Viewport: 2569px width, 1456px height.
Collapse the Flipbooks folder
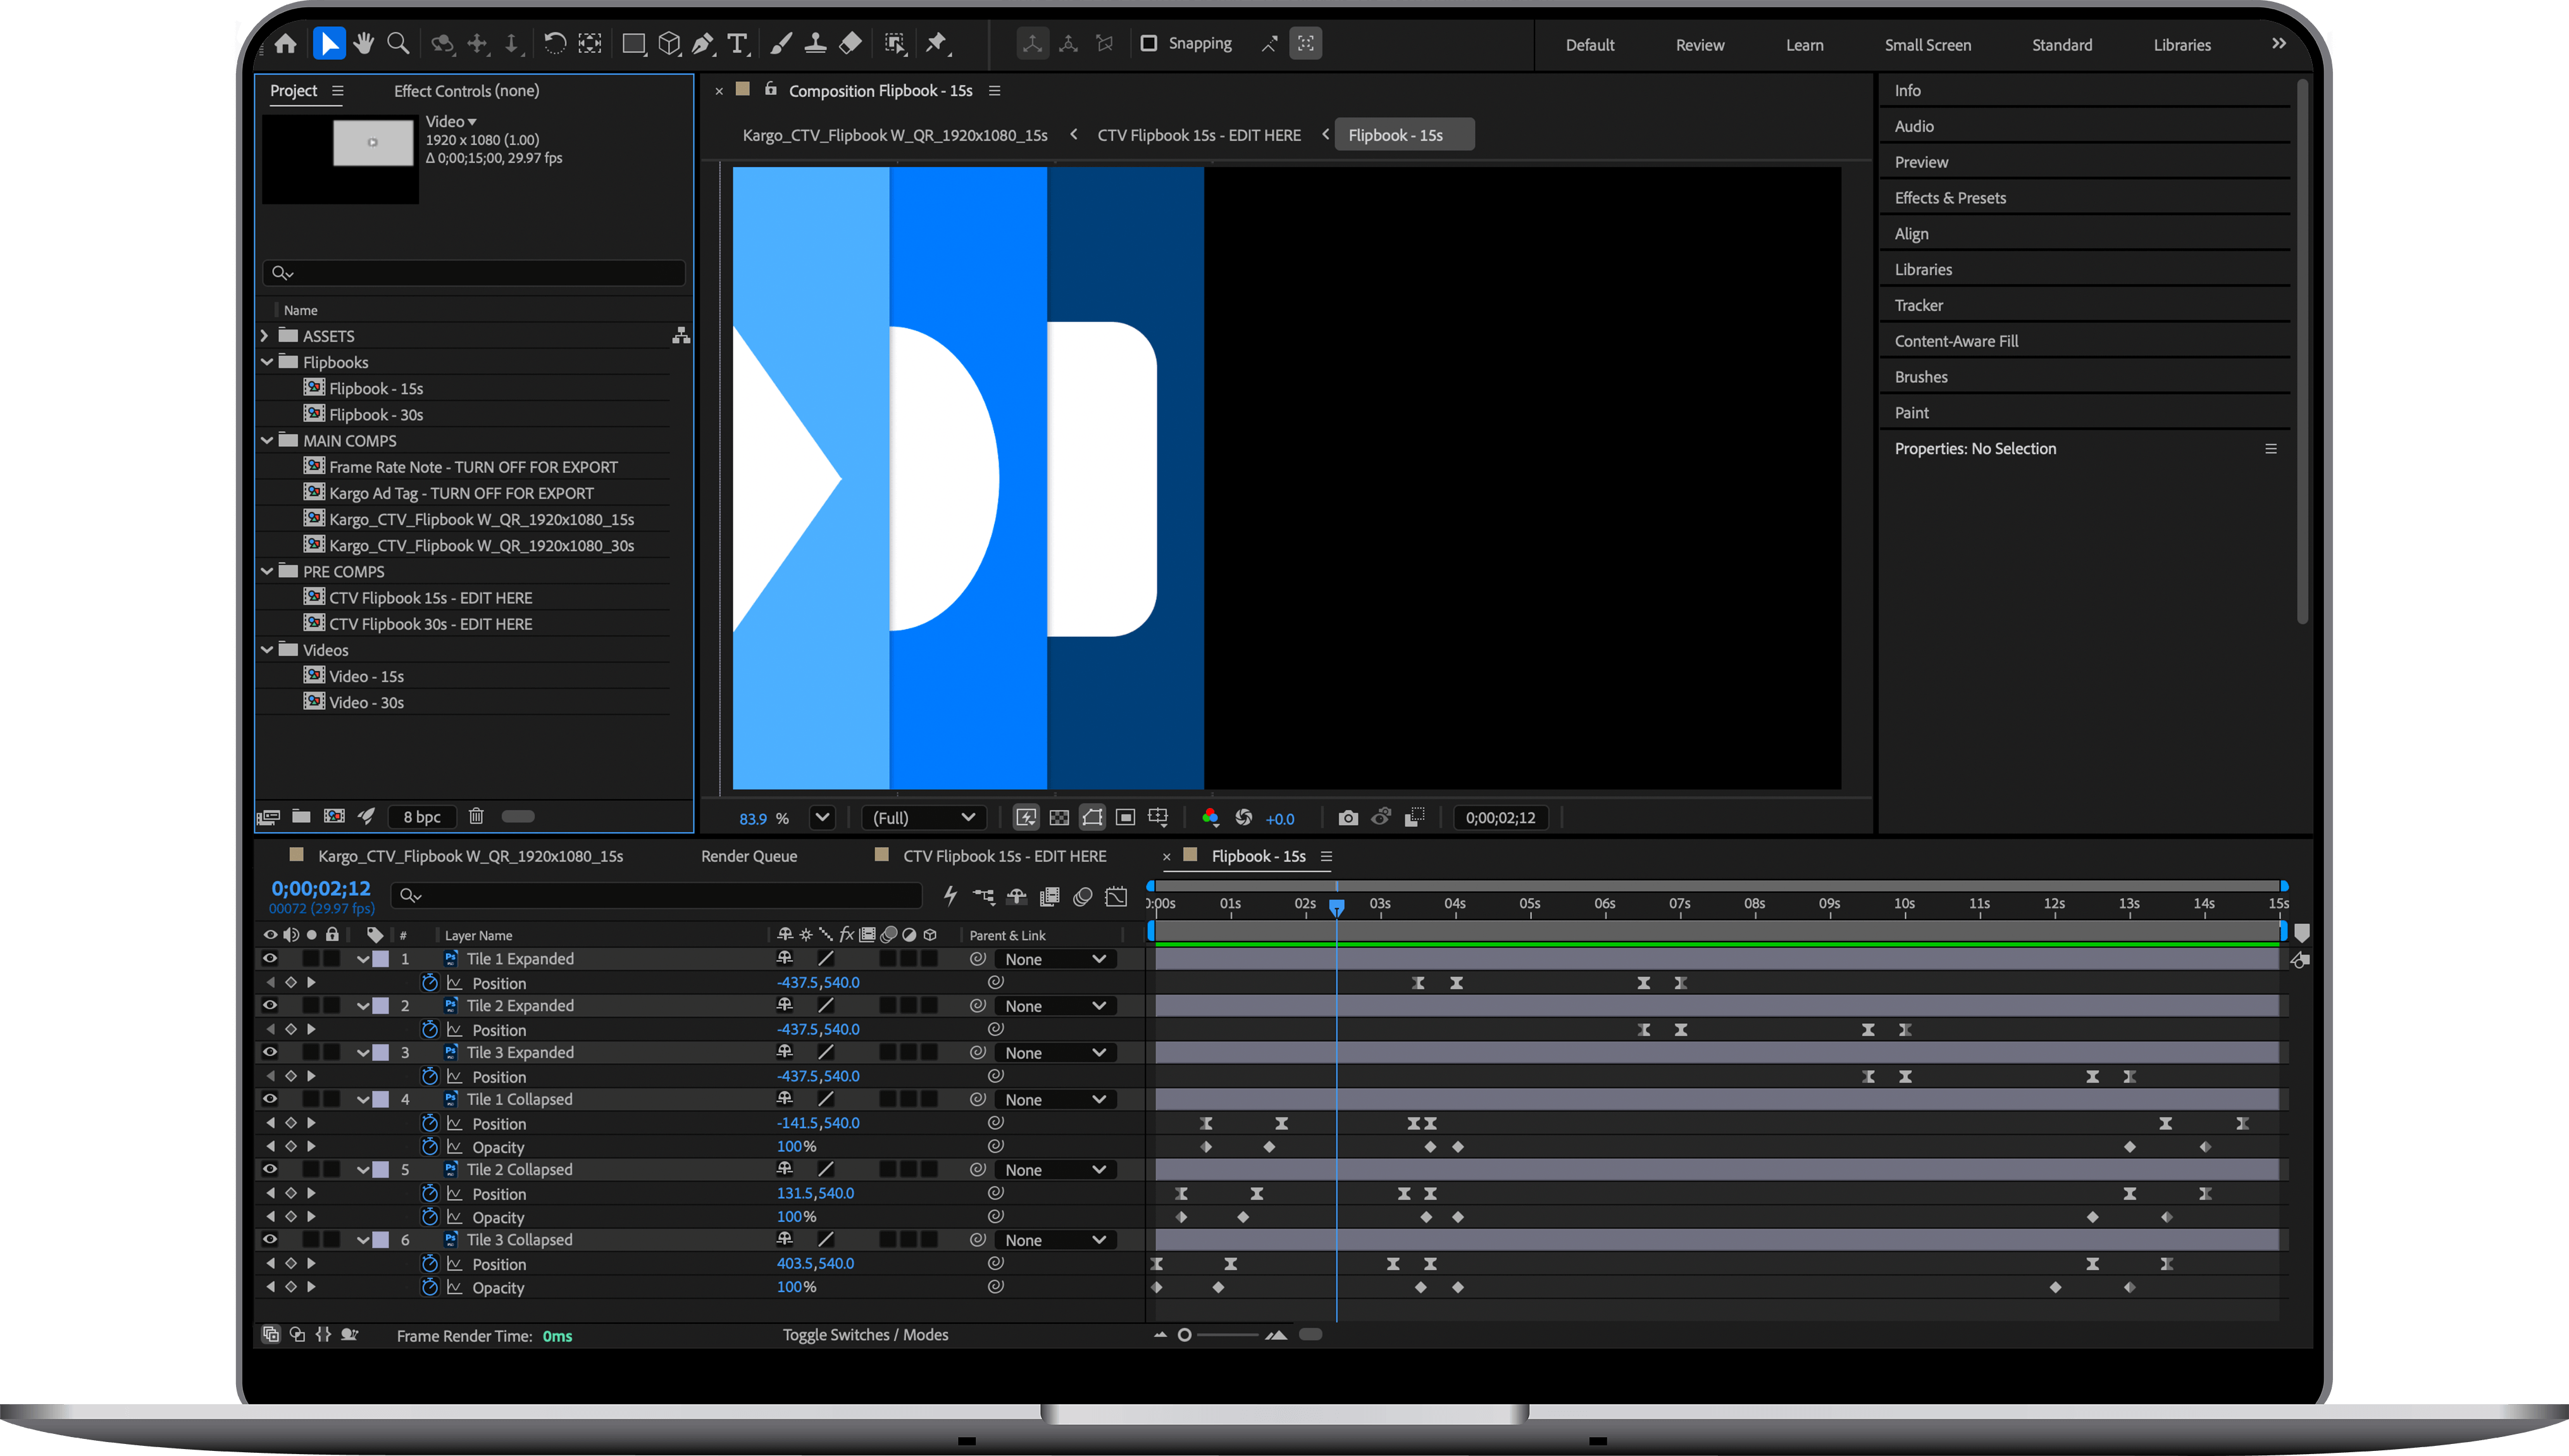[267, 362]
